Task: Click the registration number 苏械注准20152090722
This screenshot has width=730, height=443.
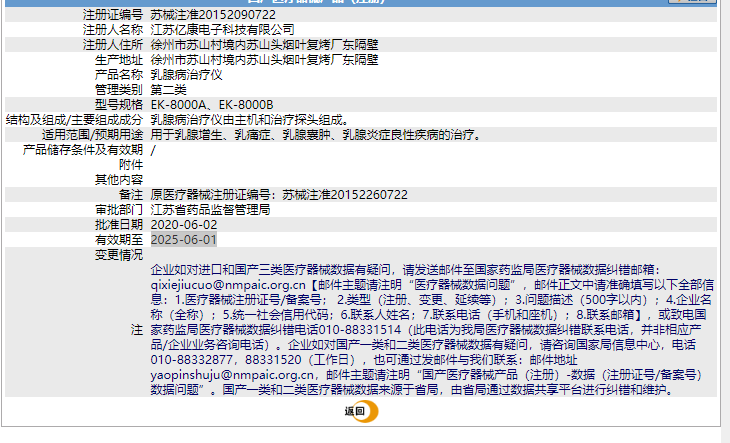Action: point(213,16)
